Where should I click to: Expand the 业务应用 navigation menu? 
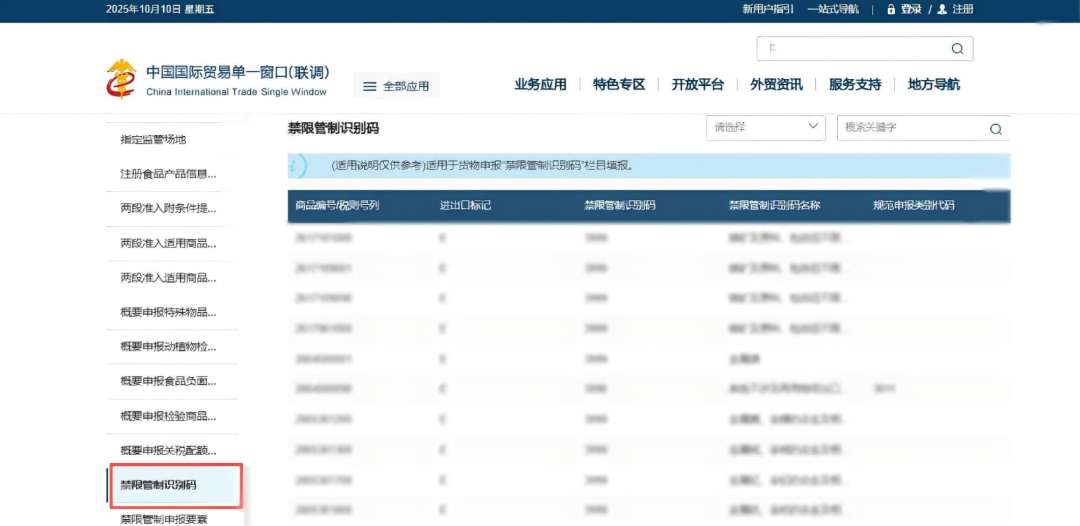(x=540, y=85)
